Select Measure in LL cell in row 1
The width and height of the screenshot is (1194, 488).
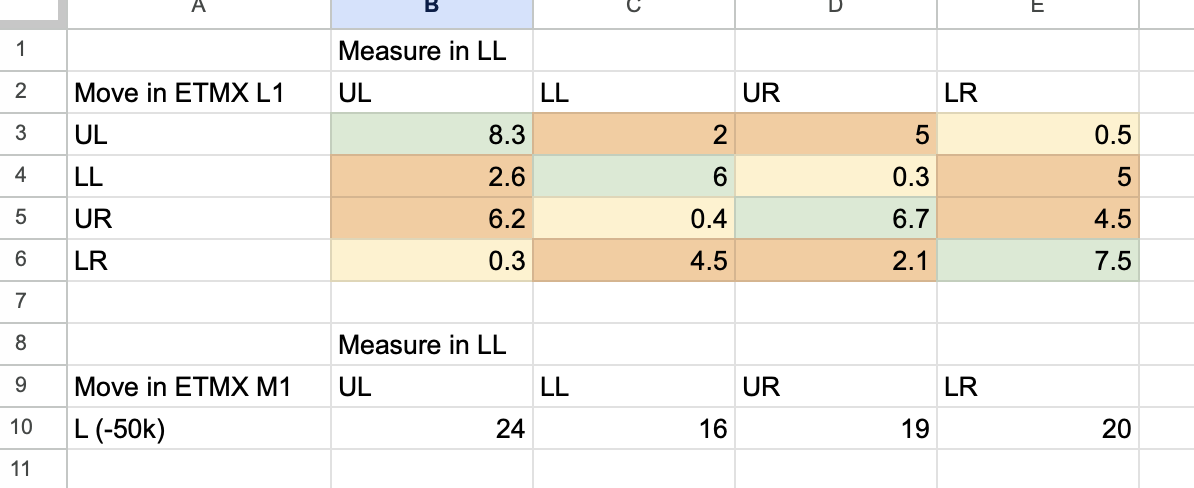click(432, 50)
